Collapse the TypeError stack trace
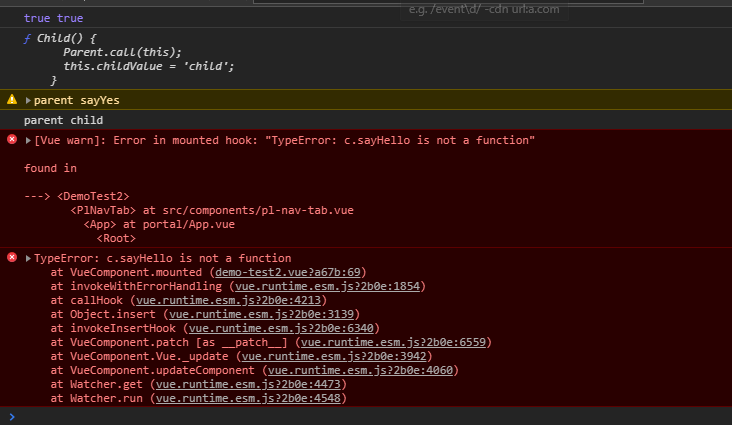The width and height of the screenshot is (732, 425). click(28, 258)
